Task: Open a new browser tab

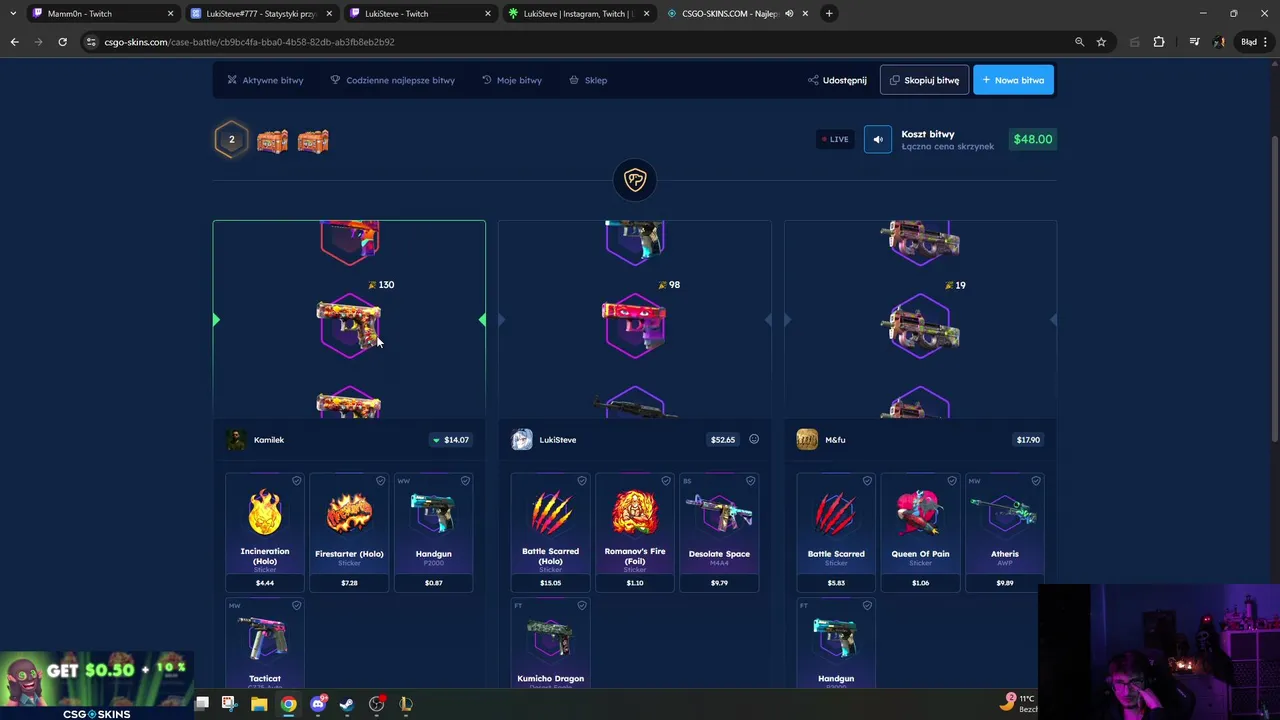Action: pyautogui.click(x=829, y=14)
